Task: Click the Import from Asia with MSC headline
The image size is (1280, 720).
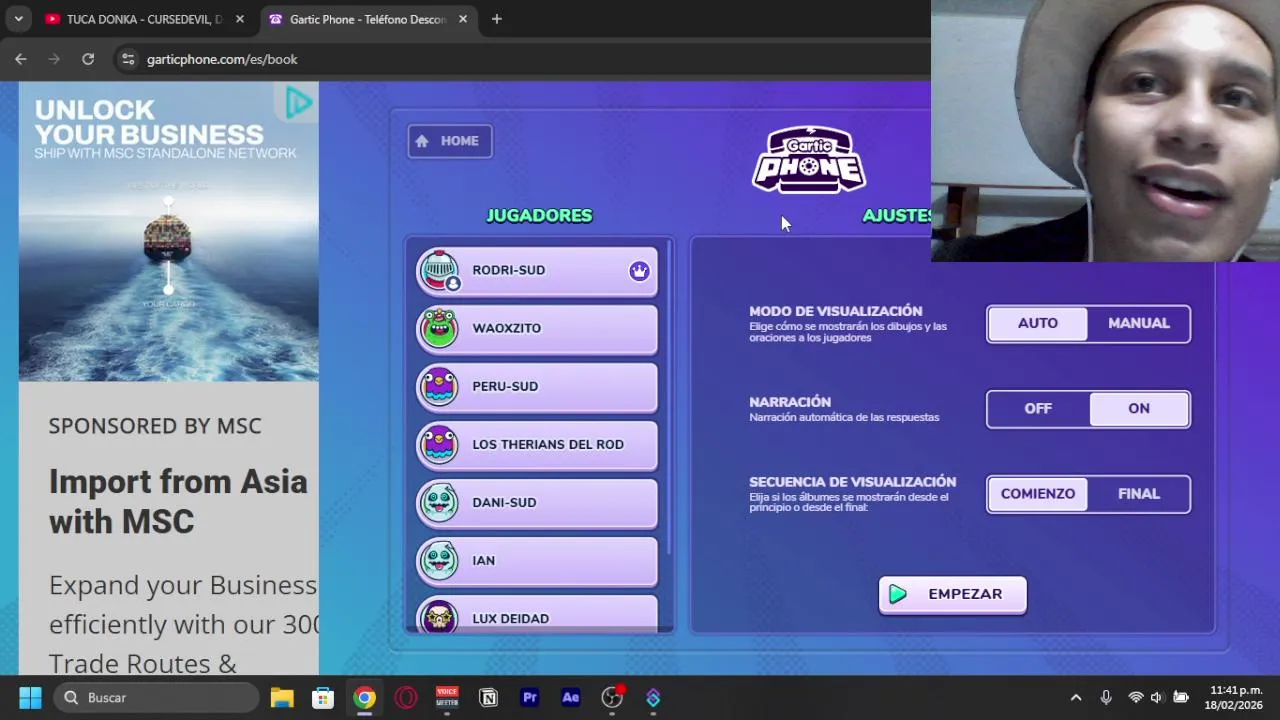Action: coord(178,501)
